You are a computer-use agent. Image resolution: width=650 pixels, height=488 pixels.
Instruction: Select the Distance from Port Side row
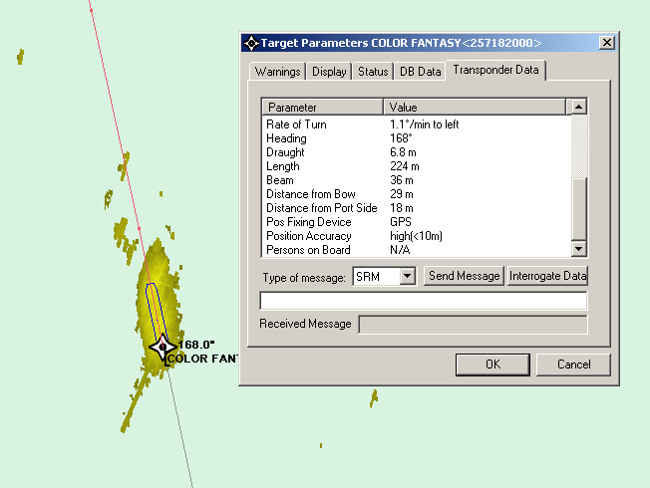click(x=416, y=208)
